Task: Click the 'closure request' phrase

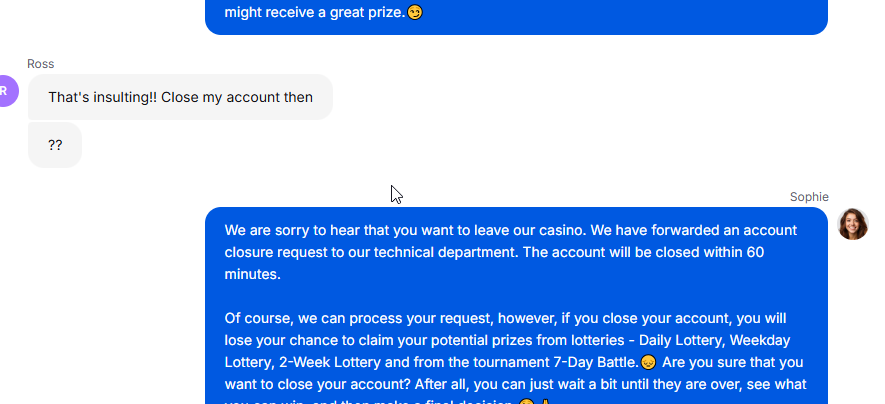Action: point(269,252)
